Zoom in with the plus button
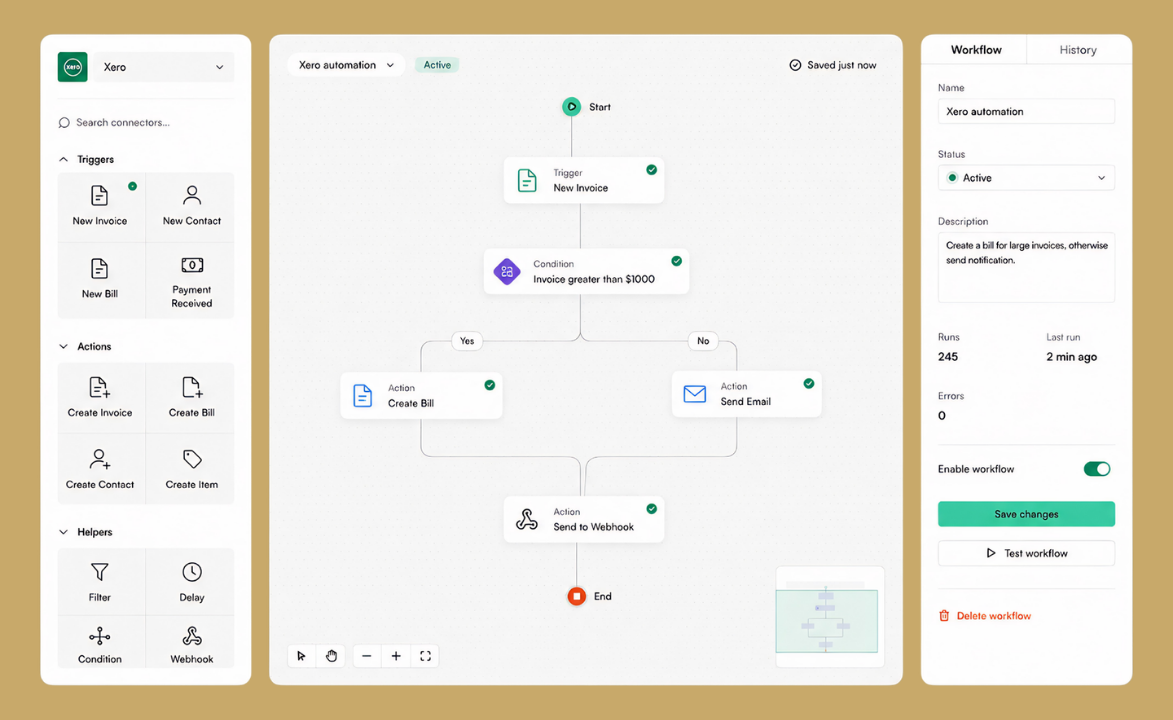The height and width of the screenshot is (720, 1173). [396, 656]
